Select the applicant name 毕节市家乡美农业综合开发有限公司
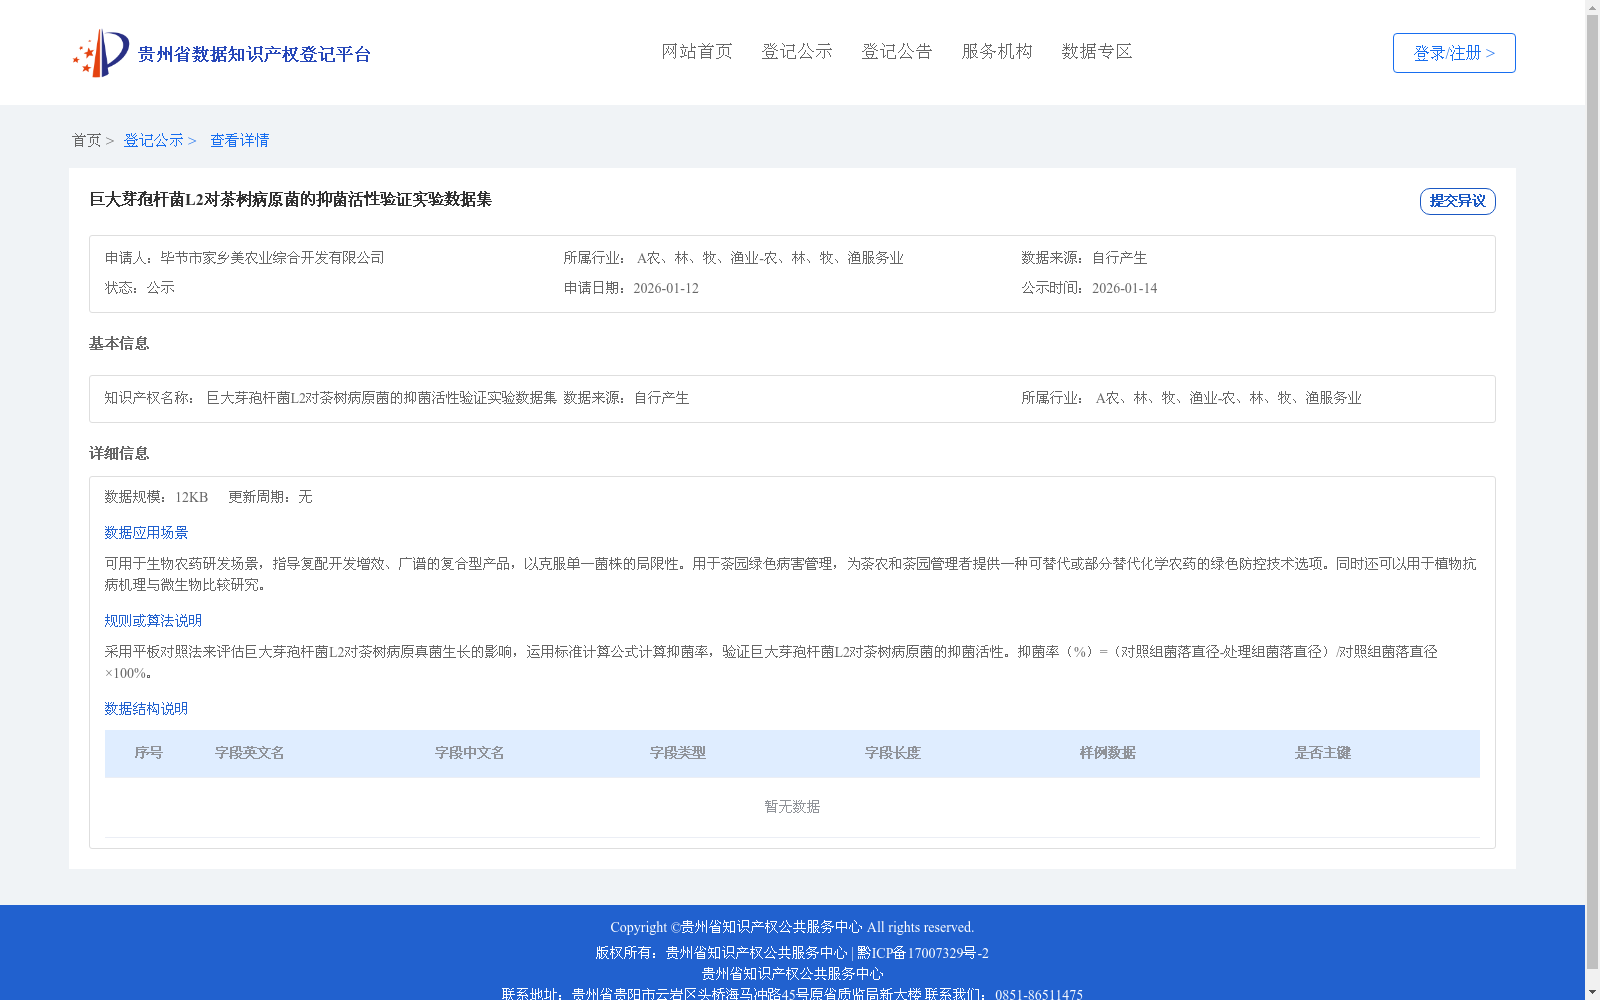1600x1000 pixels. (x=272, y=258)
